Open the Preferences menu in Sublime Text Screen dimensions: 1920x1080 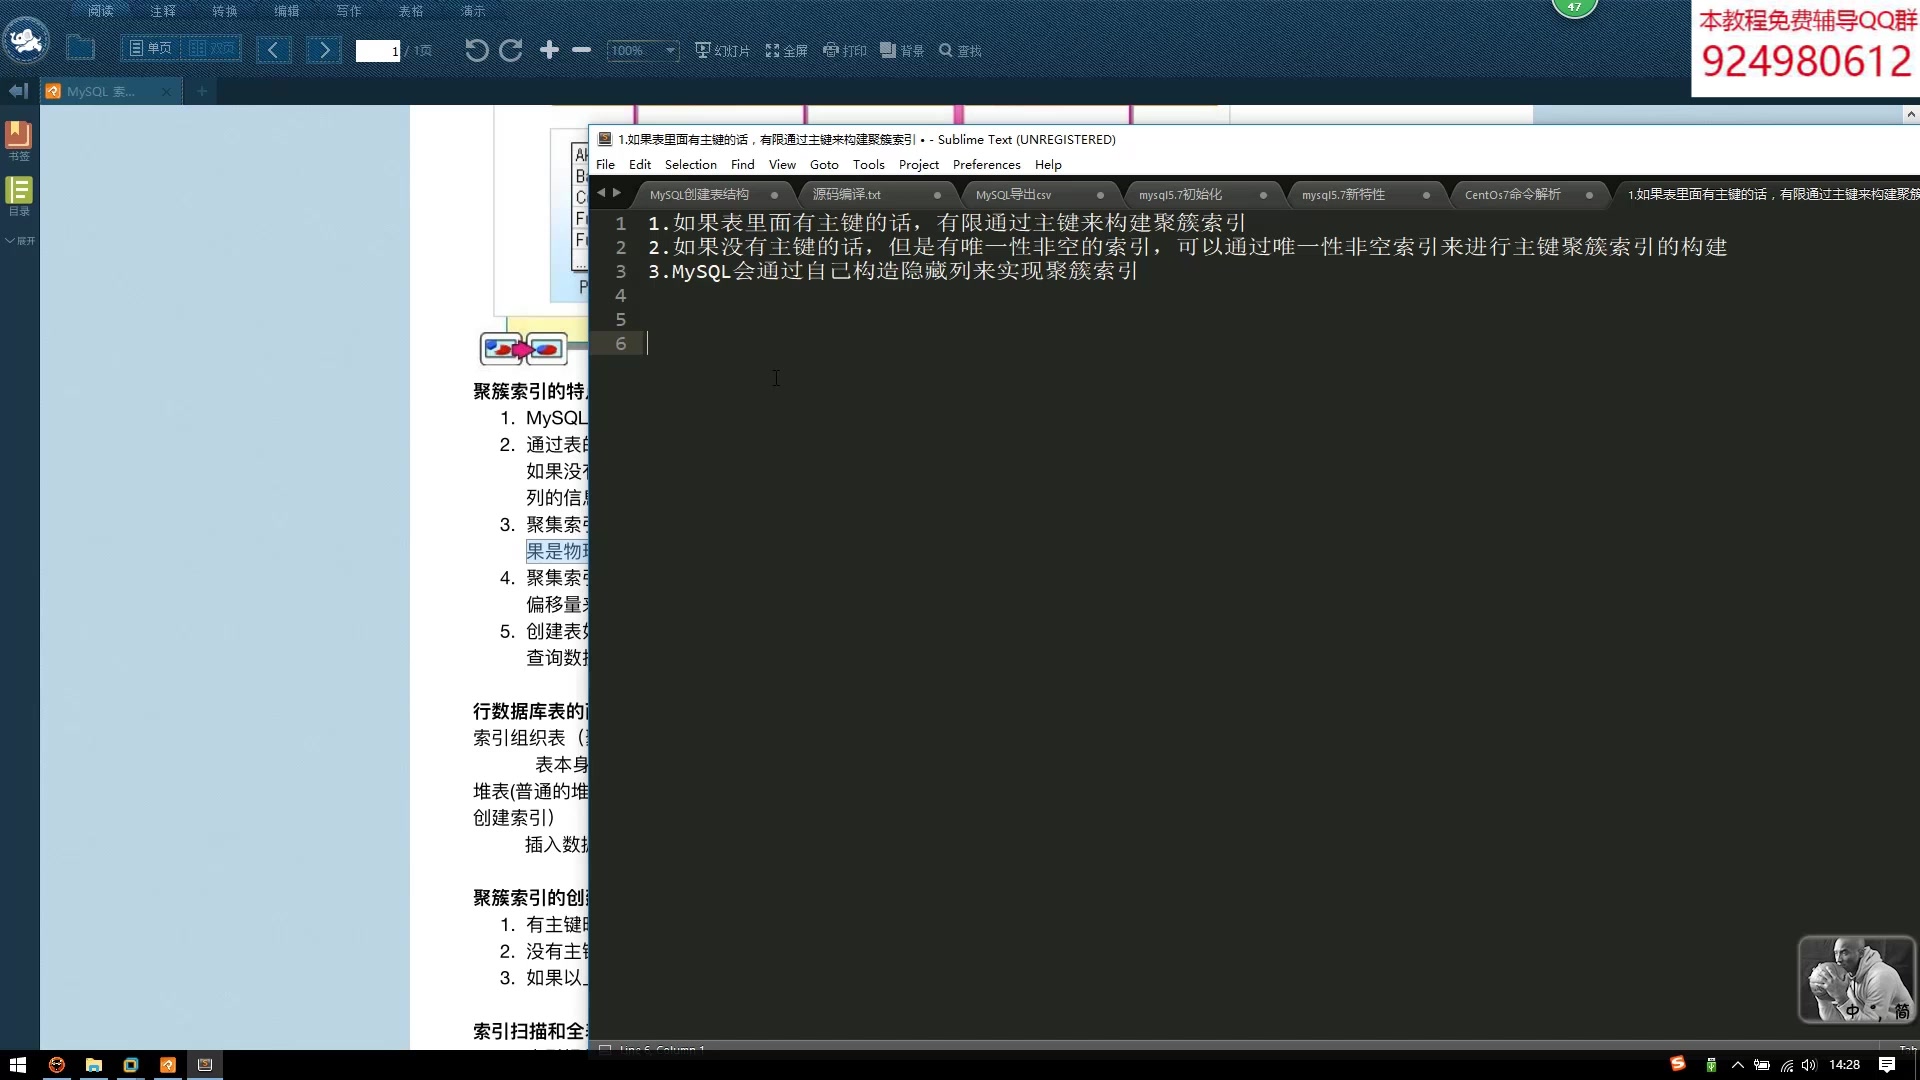tap(985, 165)
